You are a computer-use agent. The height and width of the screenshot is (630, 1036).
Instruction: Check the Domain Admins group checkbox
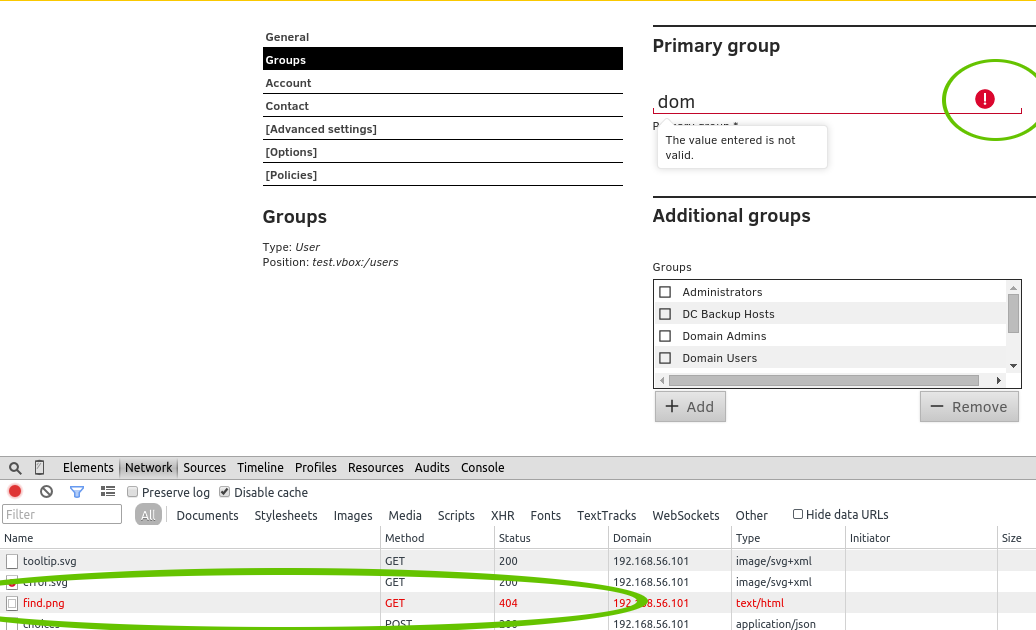pyautogui.click(x=665, y=336)
